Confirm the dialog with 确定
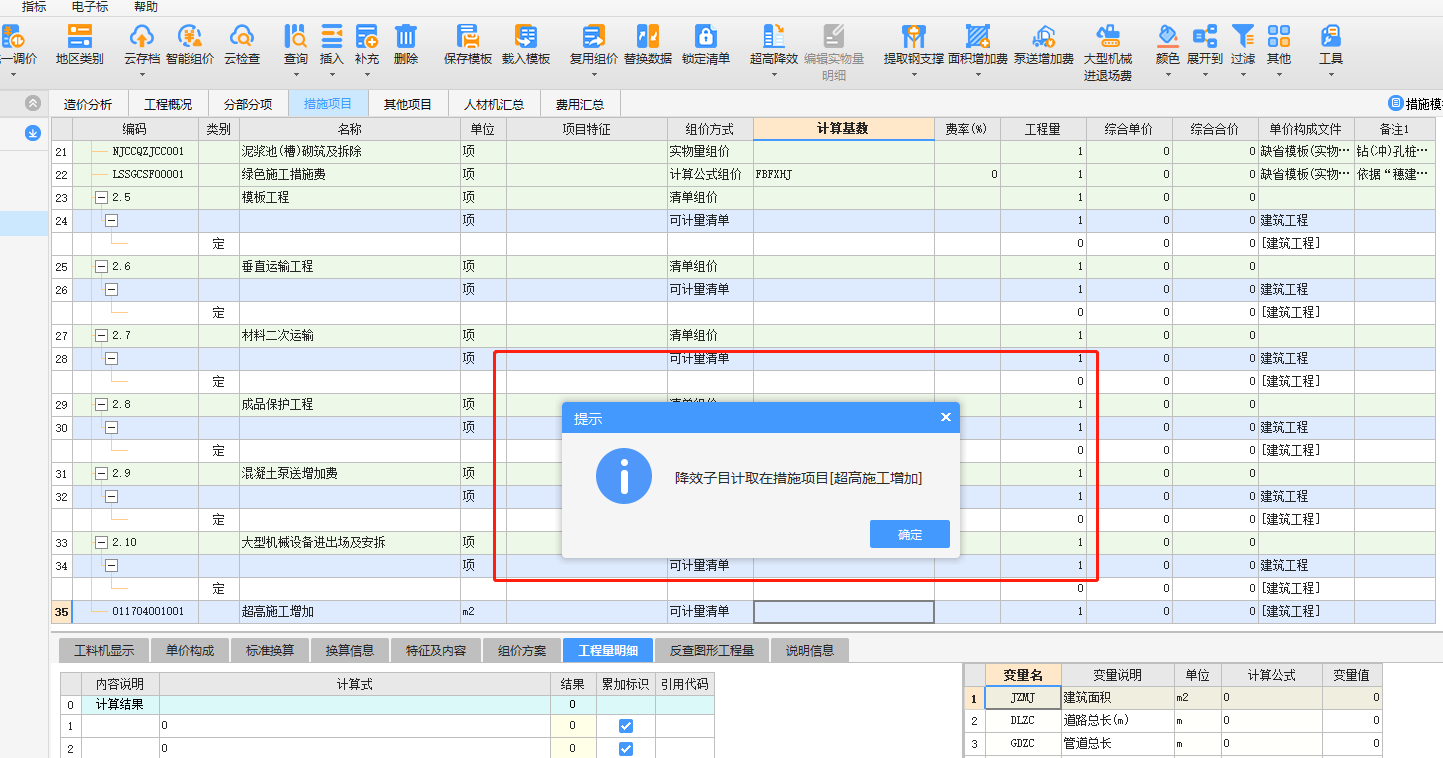The width and height of the screenshot is (1443, 758). click(910, 535)
